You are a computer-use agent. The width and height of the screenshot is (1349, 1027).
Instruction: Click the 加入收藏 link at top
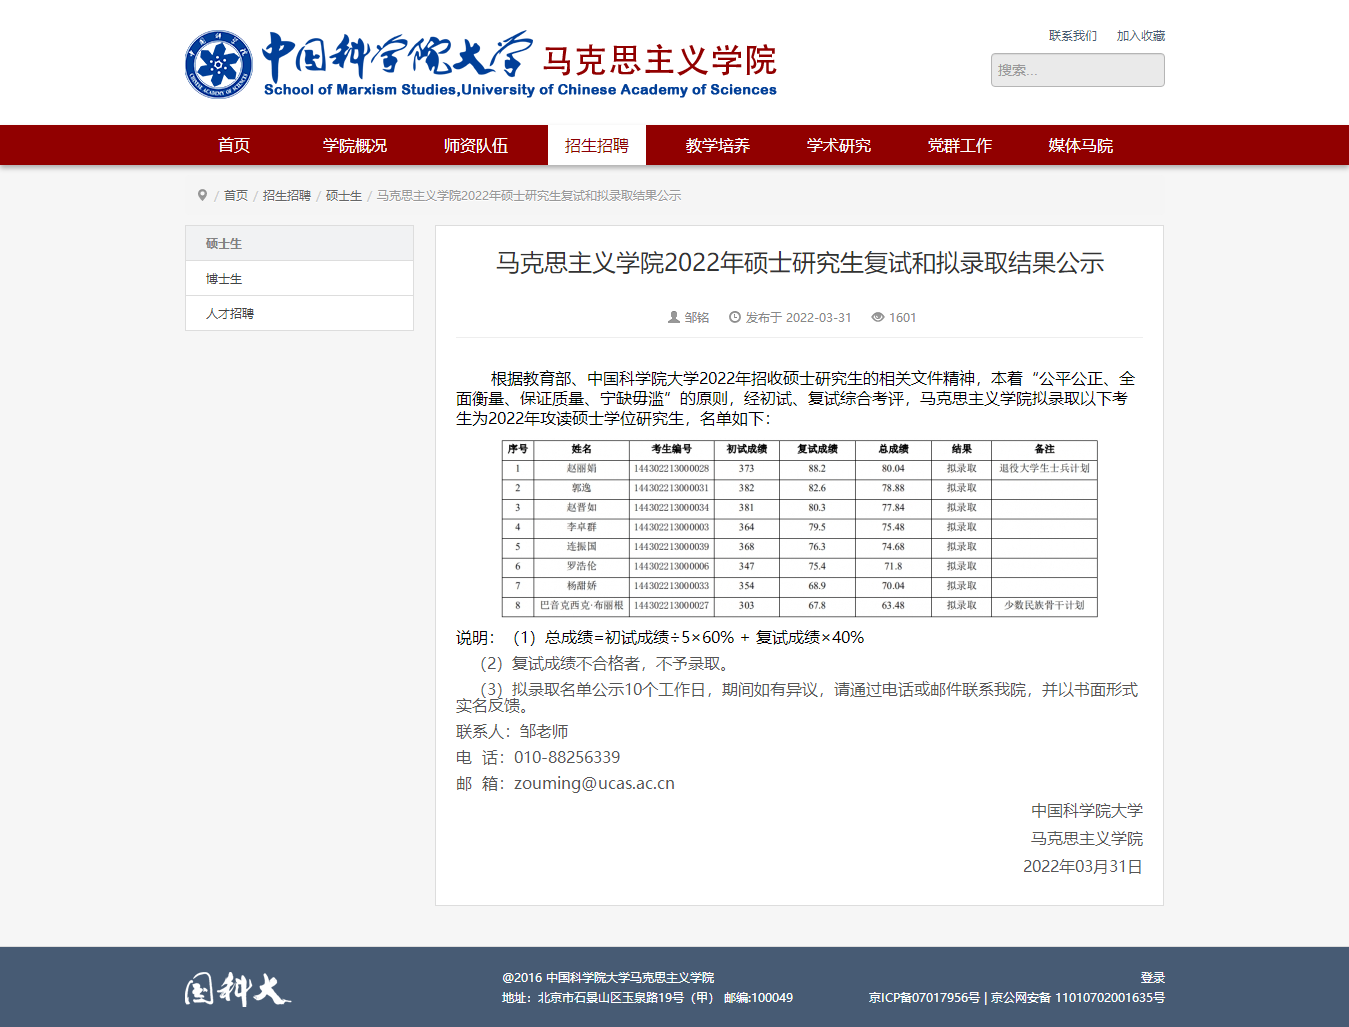tap(1141, 36)
